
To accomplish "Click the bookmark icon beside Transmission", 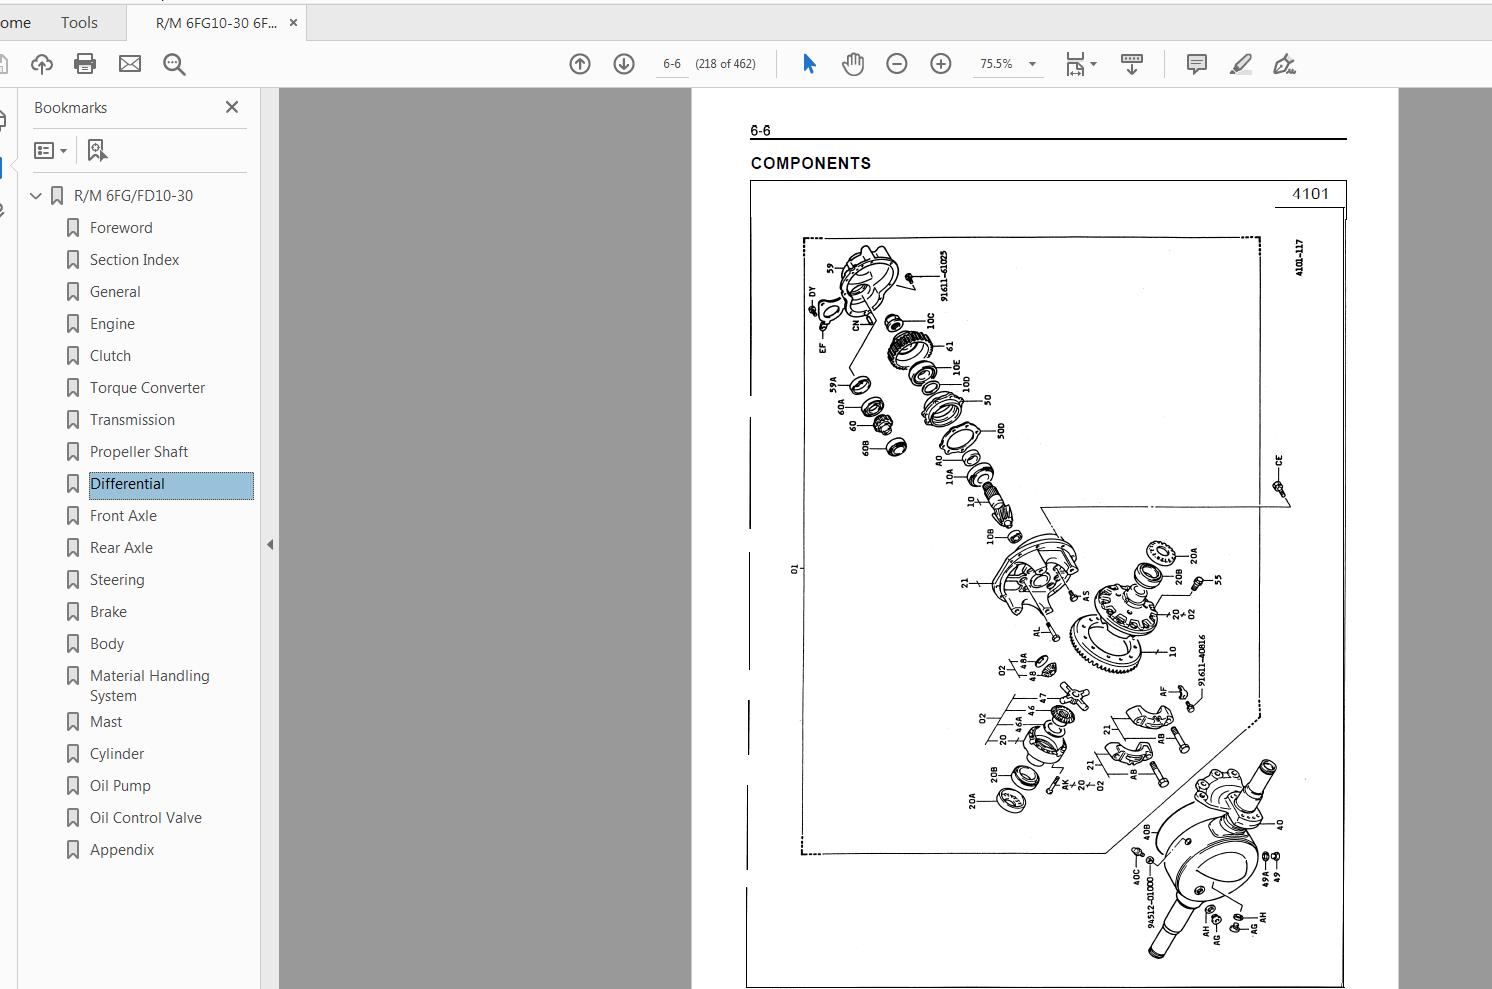I will 73,420.
